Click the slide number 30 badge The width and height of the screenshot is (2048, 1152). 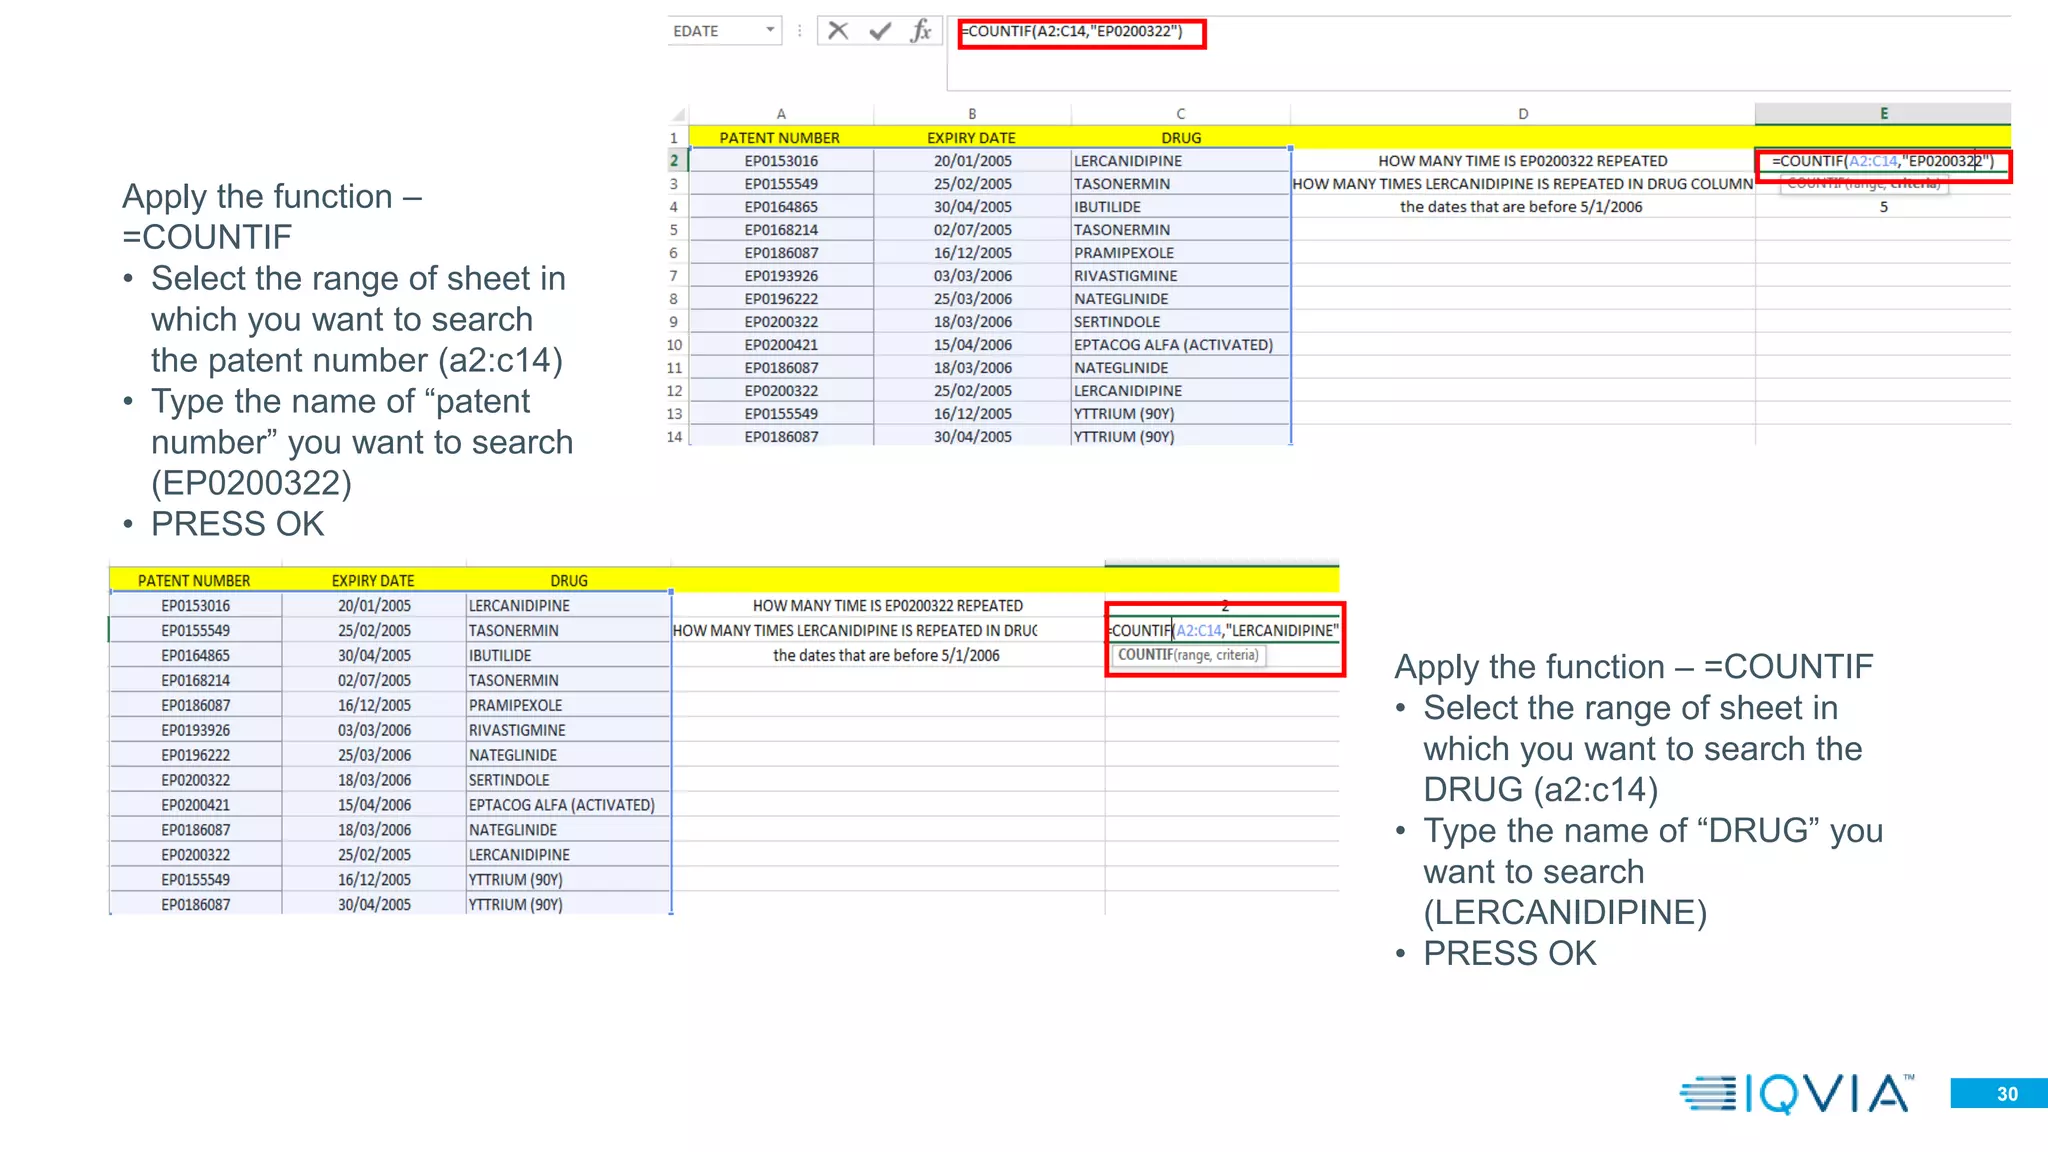coord(1999,1094)
